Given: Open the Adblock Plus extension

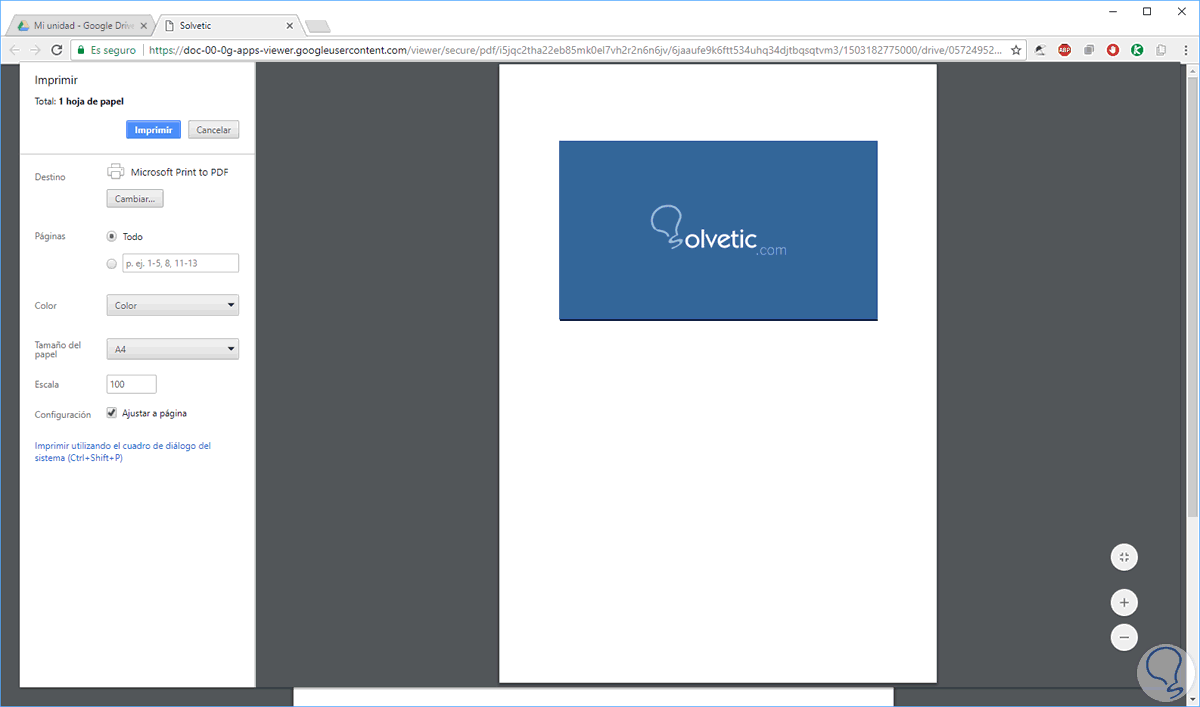Looking at the screenshot, I should (1065, 49).
